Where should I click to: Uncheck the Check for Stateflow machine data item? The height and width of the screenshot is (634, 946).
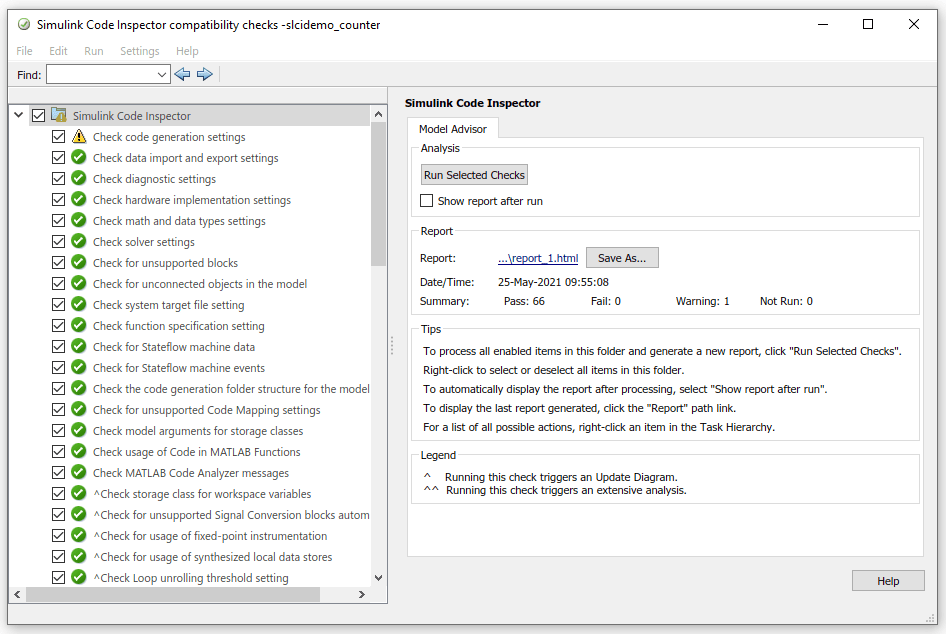click(58, 346)
